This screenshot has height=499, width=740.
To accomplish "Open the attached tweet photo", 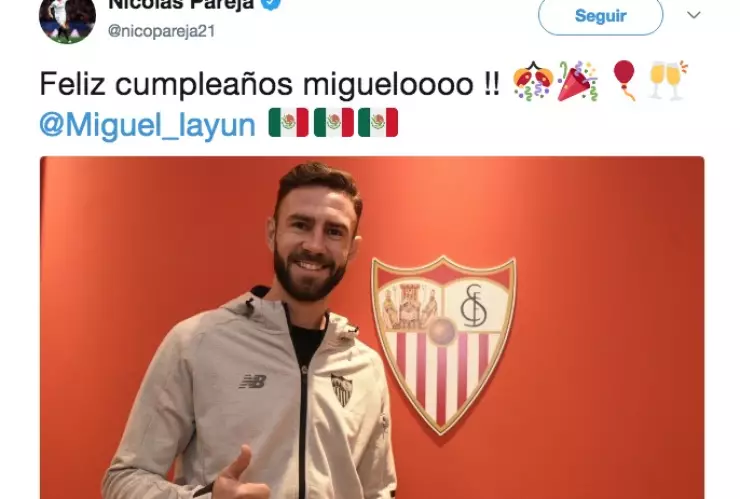I will click(372, 327).
